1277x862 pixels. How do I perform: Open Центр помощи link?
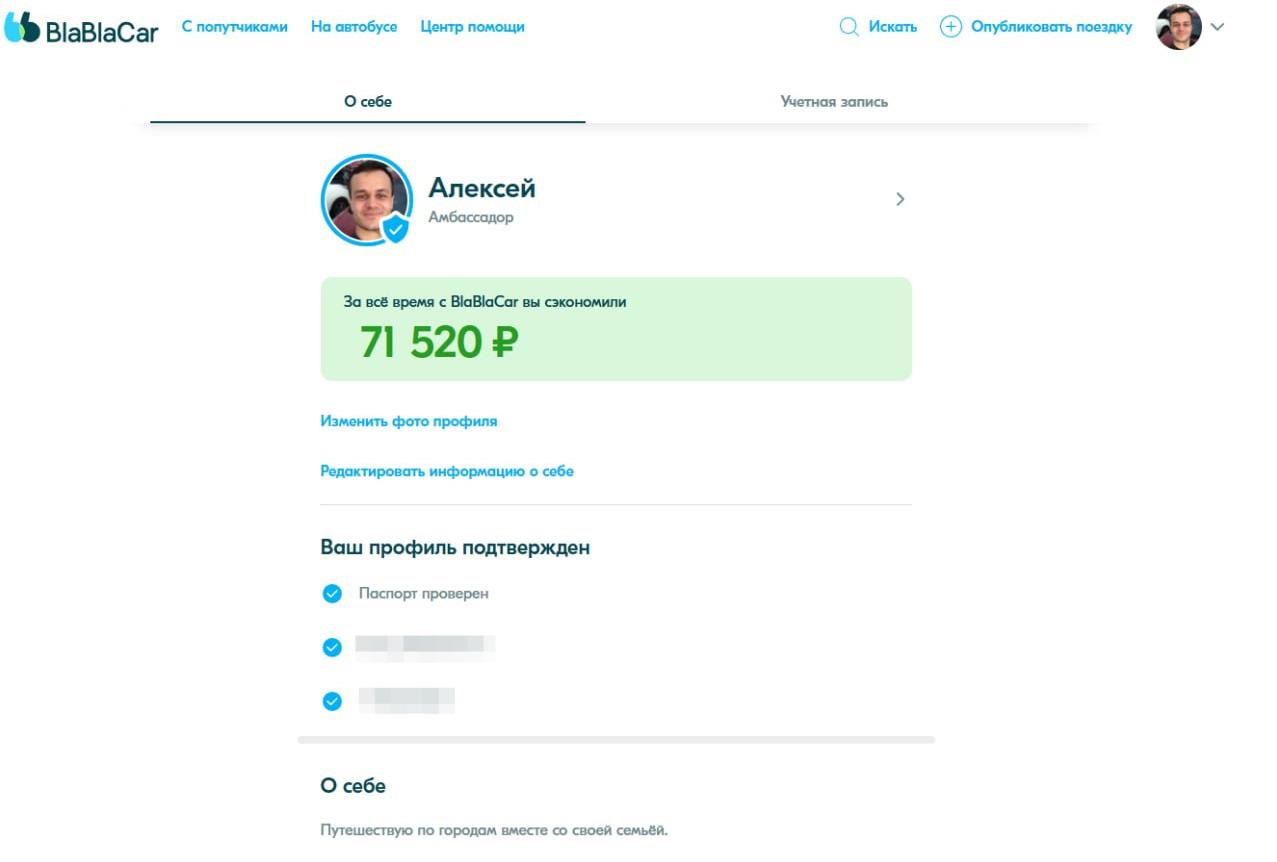click(x=472, y=27)
